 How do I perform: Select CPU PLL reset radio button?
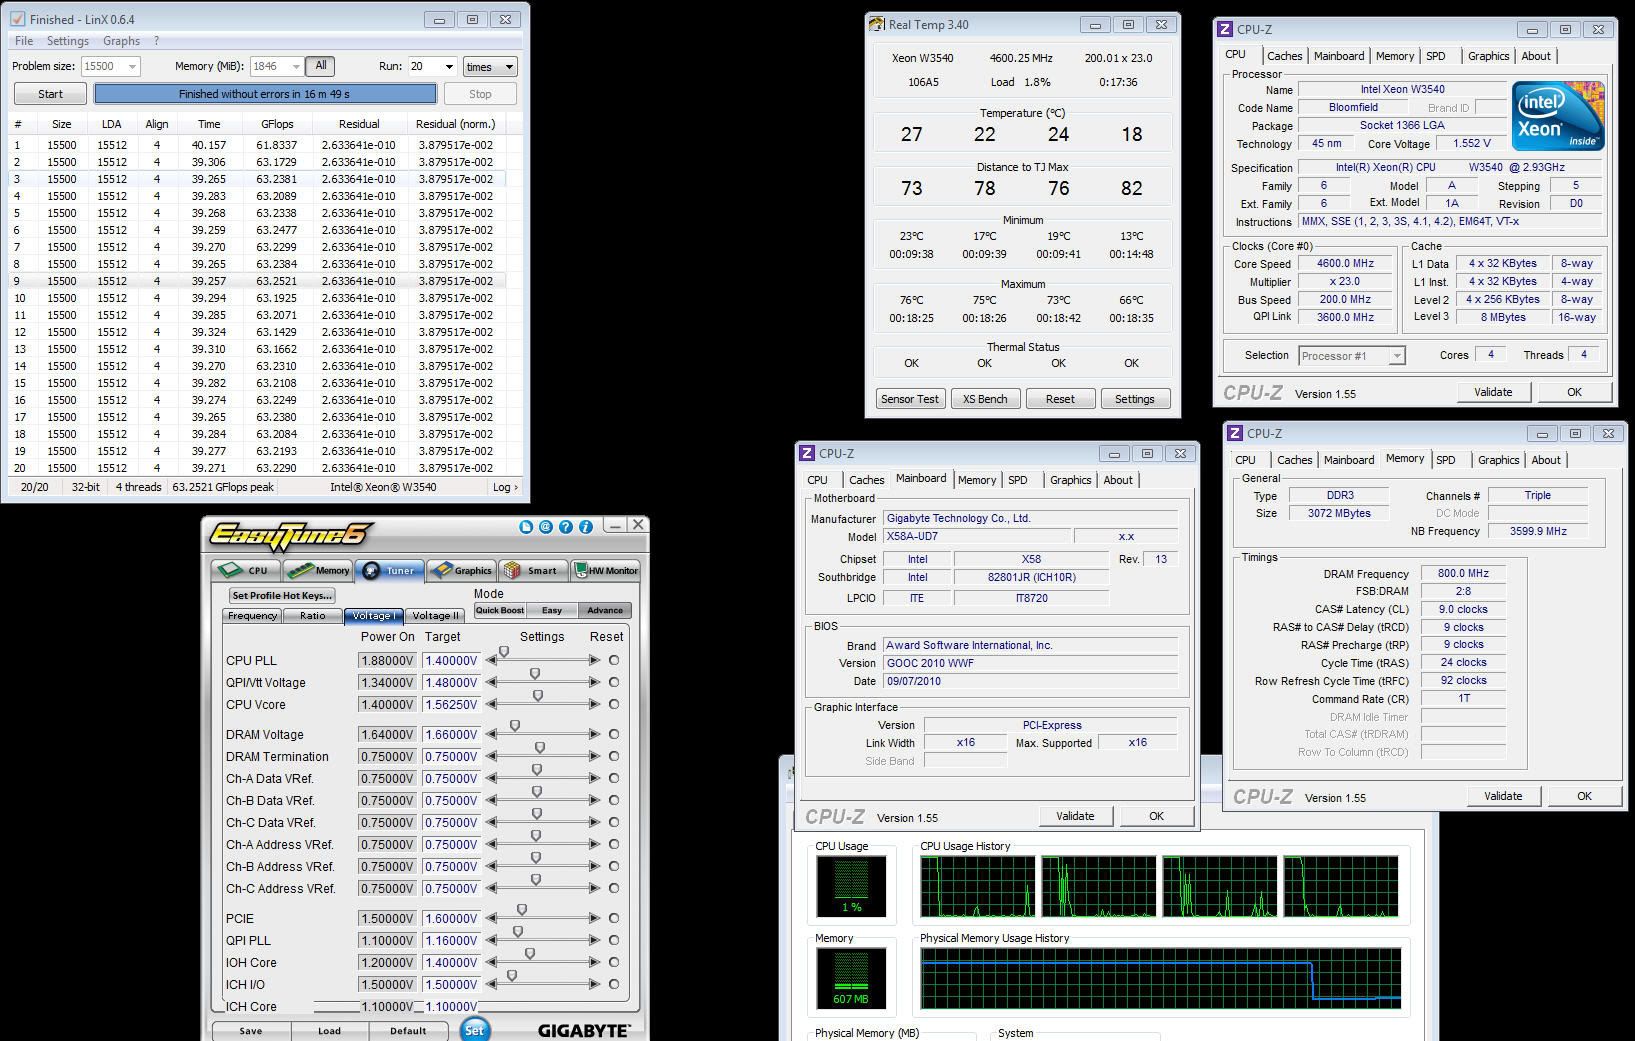tap(614, 660)
